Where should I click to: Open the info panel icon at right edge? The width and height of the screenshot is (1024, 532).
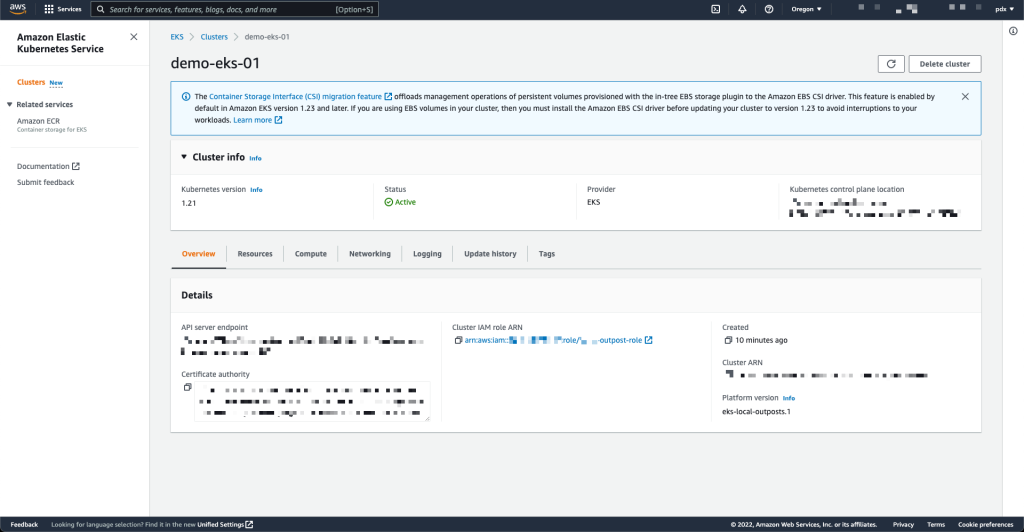[x=1013, y=31]
